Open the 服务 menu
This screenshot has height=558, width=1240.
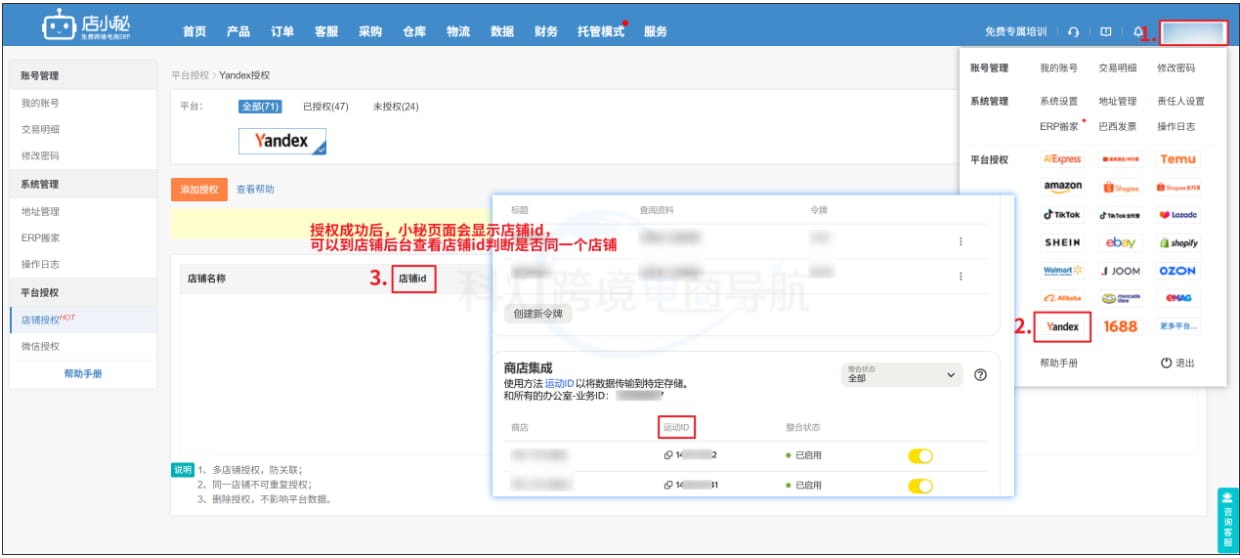[655, 31]
